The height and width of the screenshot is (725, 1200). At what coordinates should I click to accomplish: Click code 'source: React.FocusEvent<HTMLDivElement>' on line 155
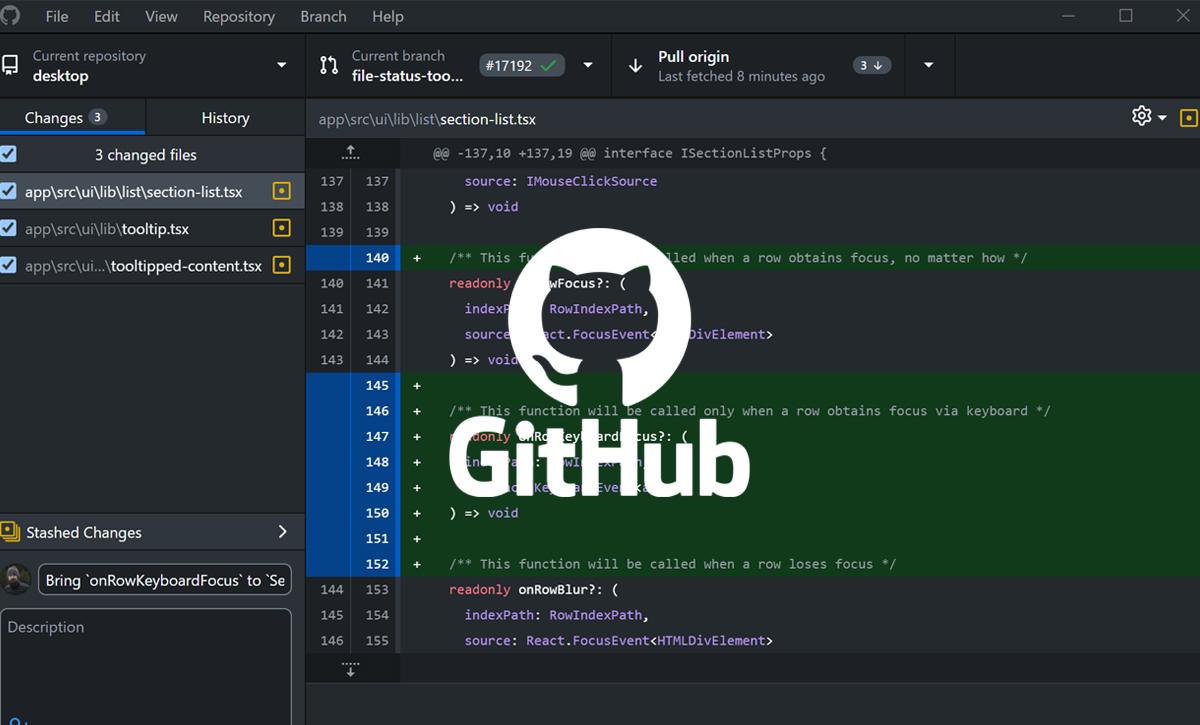coord(618,641)
